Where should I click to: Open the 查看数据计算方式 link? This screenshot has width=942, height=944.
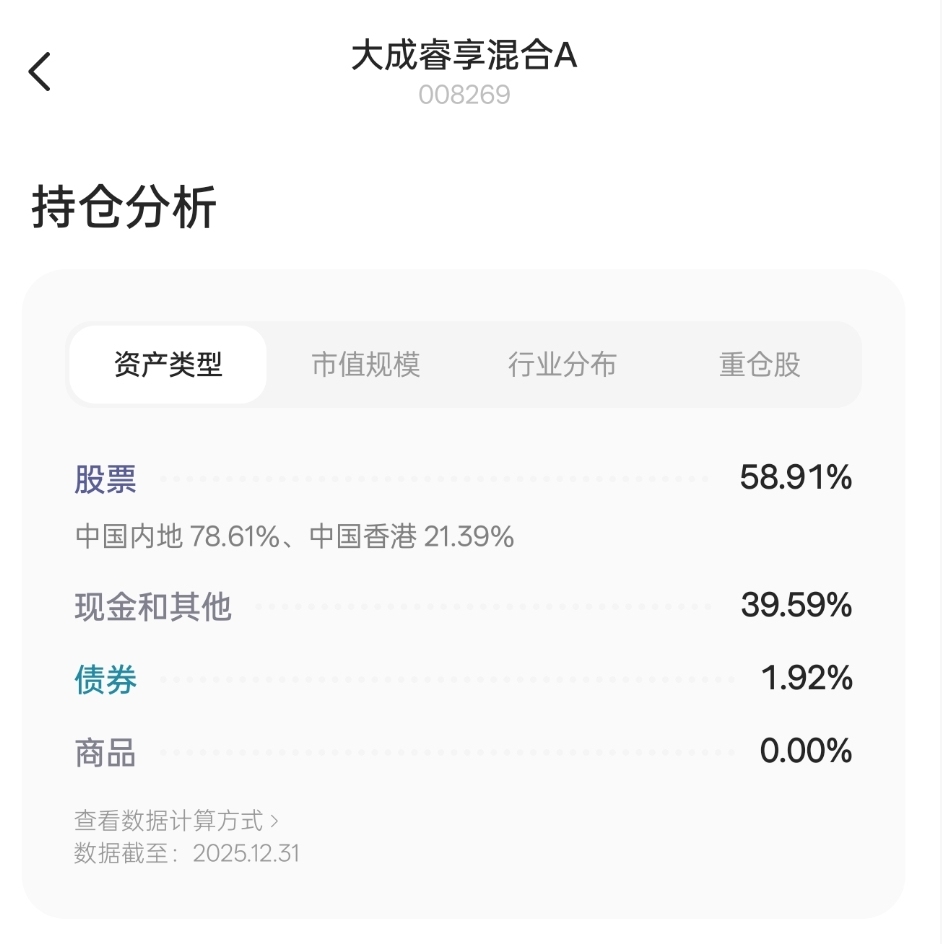(168, 821)
